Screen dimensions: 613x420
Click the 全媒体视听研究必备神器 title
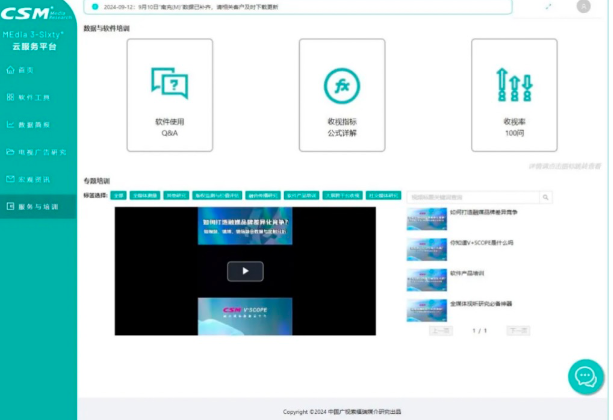click(x=481, y=304)
